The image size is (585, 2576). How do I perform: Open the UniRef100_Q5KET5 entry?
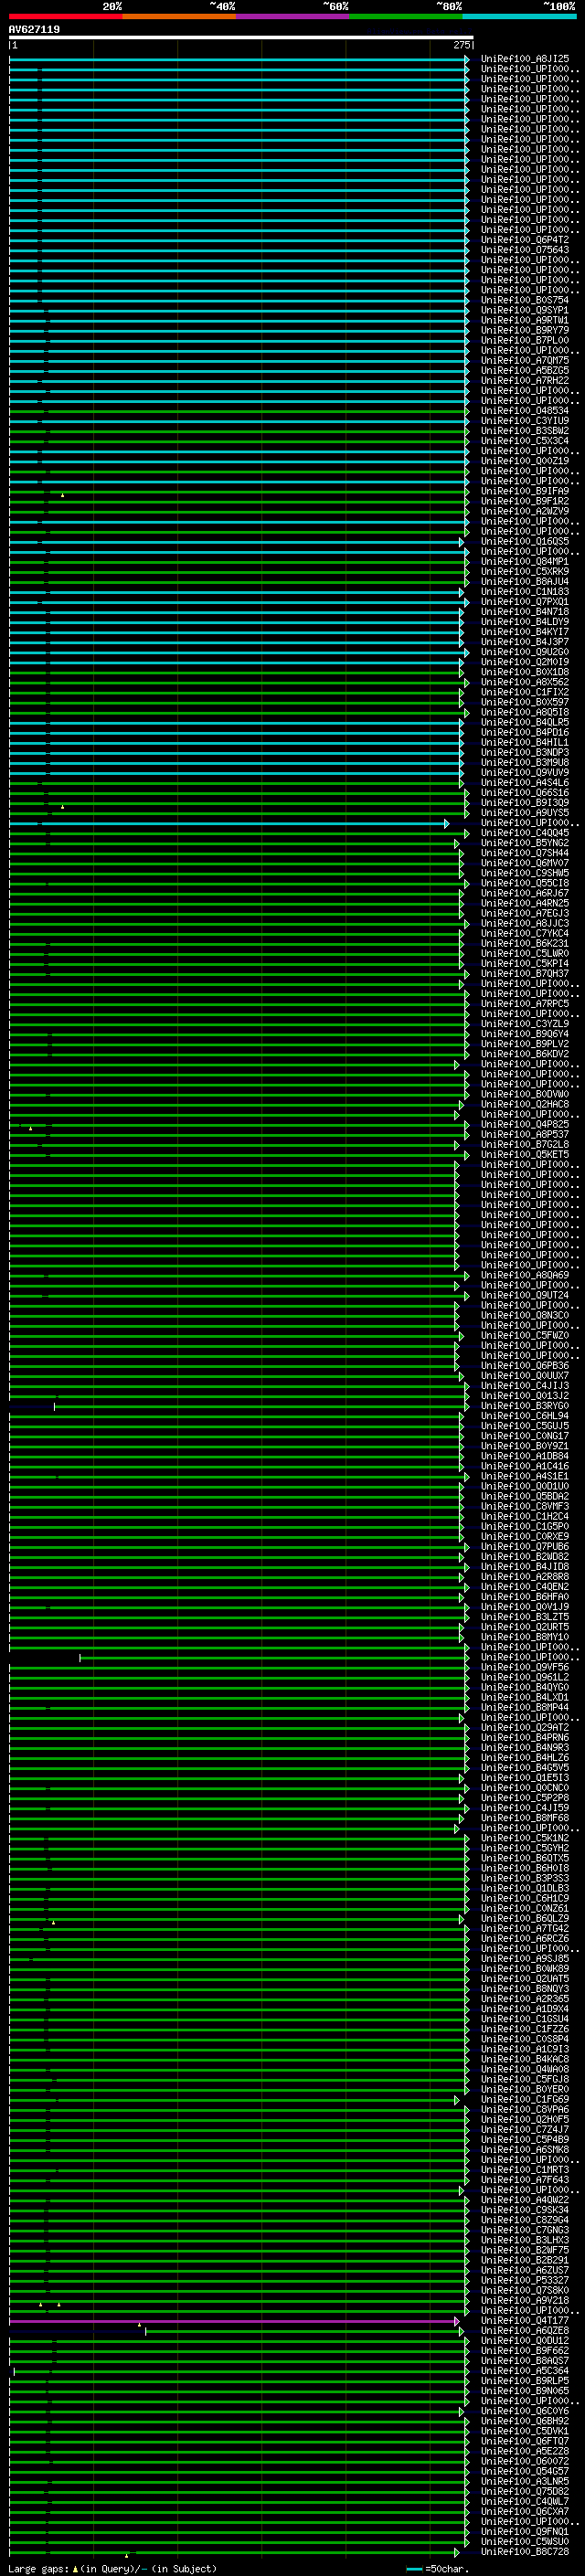pyautogui.click(x=525, y=1154)
